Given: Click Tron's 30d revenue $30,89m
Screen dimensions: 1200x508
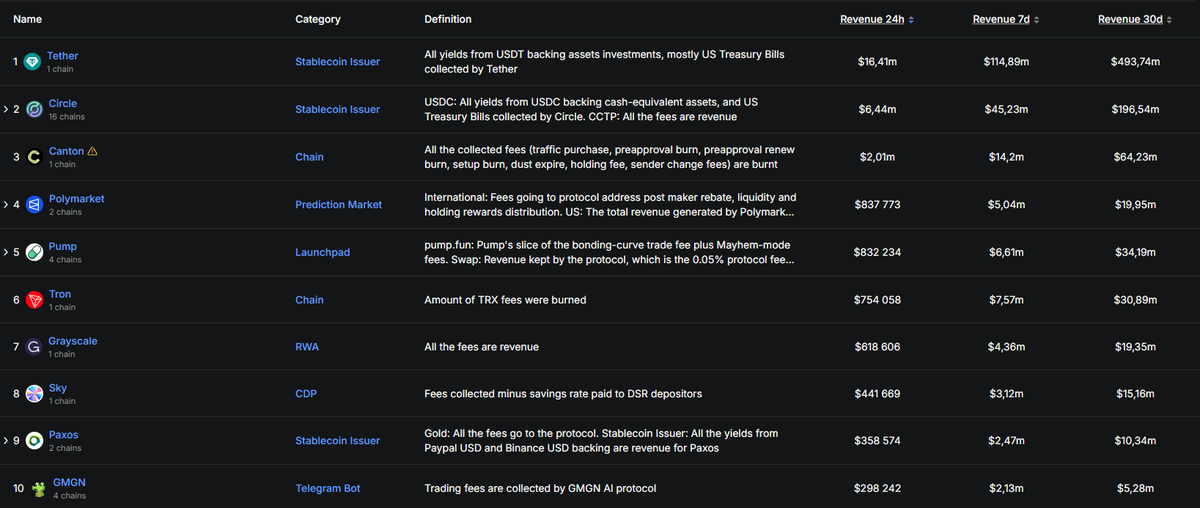Looking at the screenshot, I should click(x=1135, y=300).
